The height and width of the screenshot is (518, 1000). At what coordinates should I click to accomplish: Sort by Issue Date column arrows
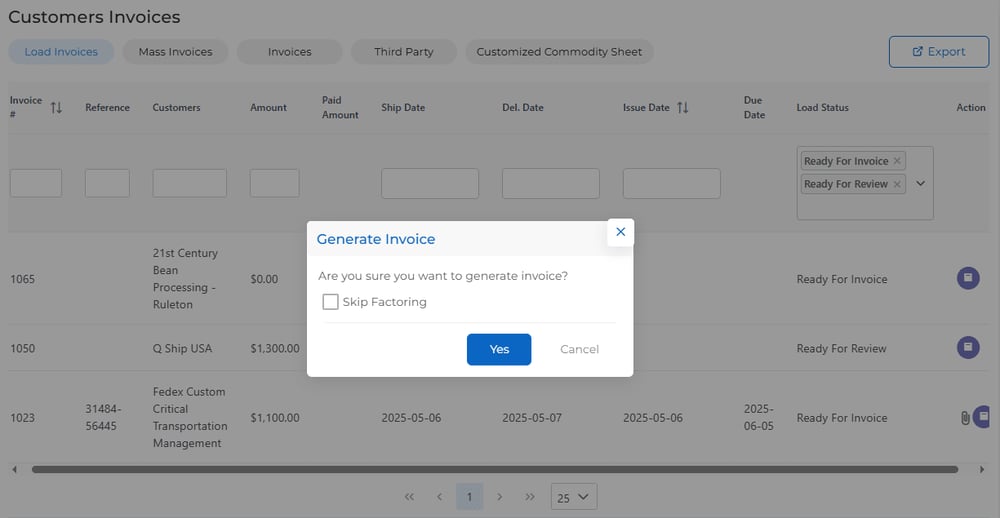tap(682, 108)
